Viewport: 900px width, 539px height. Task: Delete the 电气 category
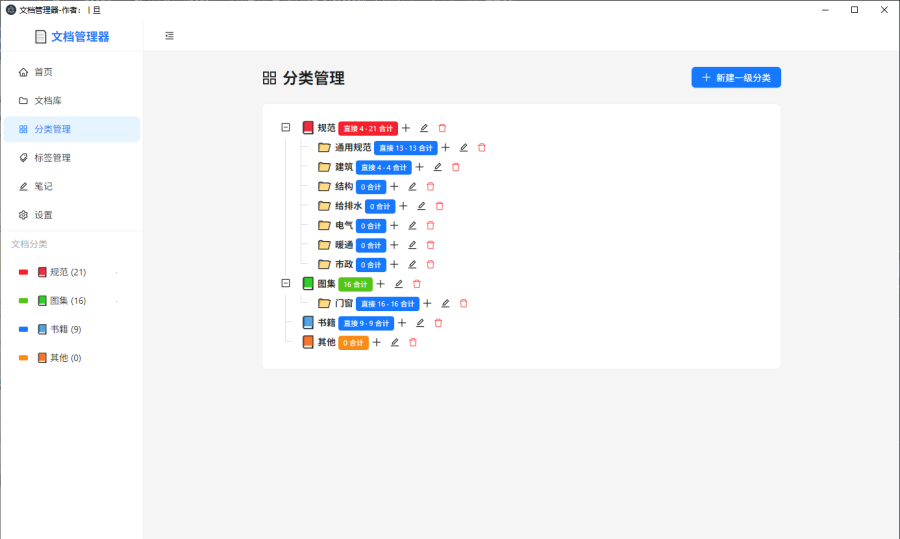click(430, 226)
